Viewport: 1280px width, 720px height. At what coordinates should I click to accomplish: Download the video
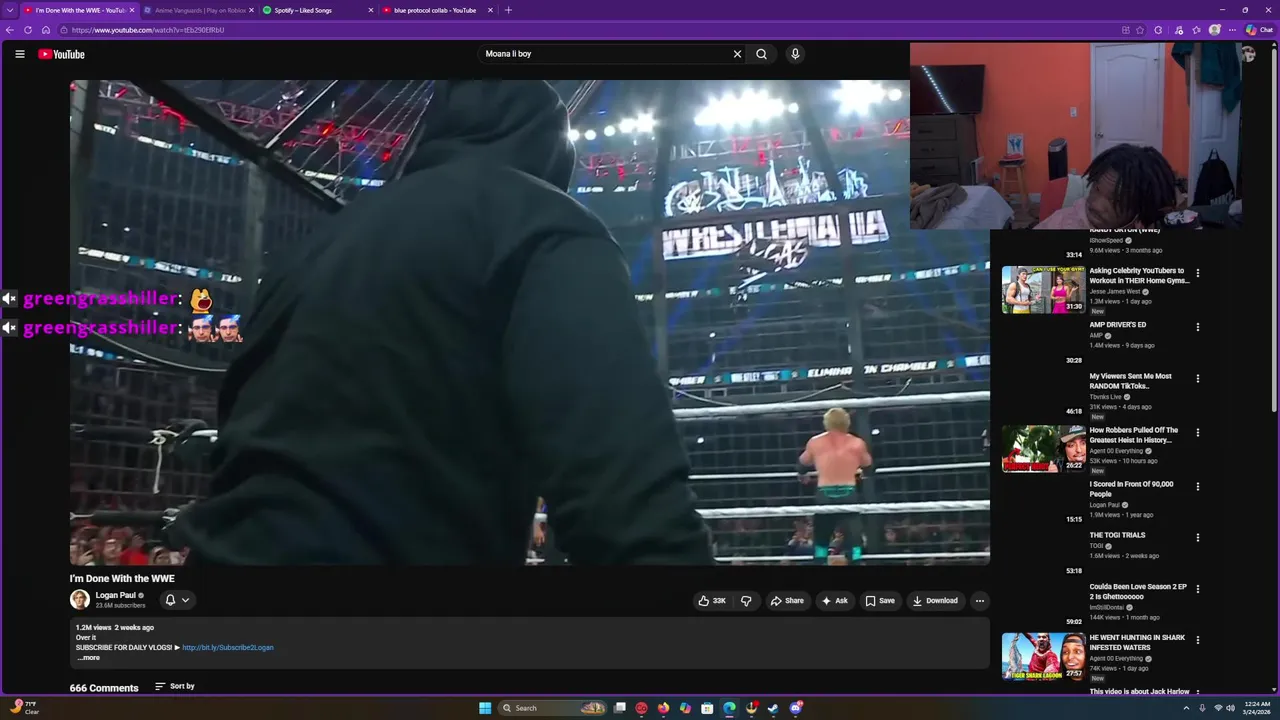pos(936,601)
